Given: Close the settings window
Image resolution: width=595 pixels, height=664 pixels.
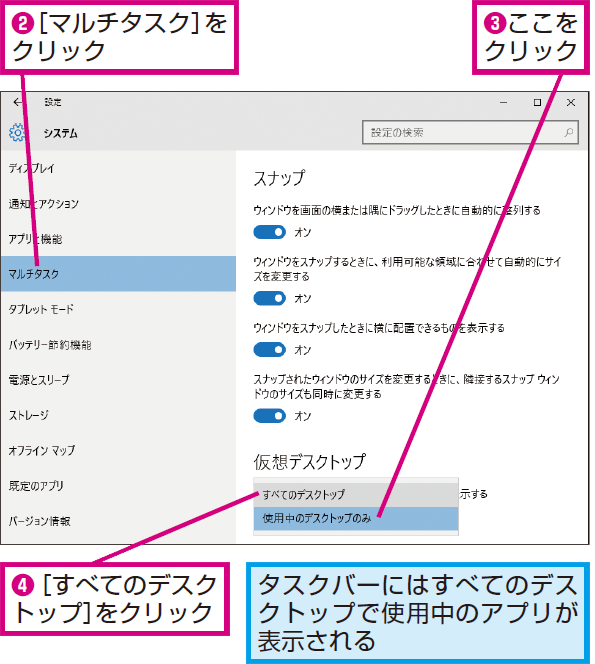Looking at the screenshot, I should tap(571, 102).
